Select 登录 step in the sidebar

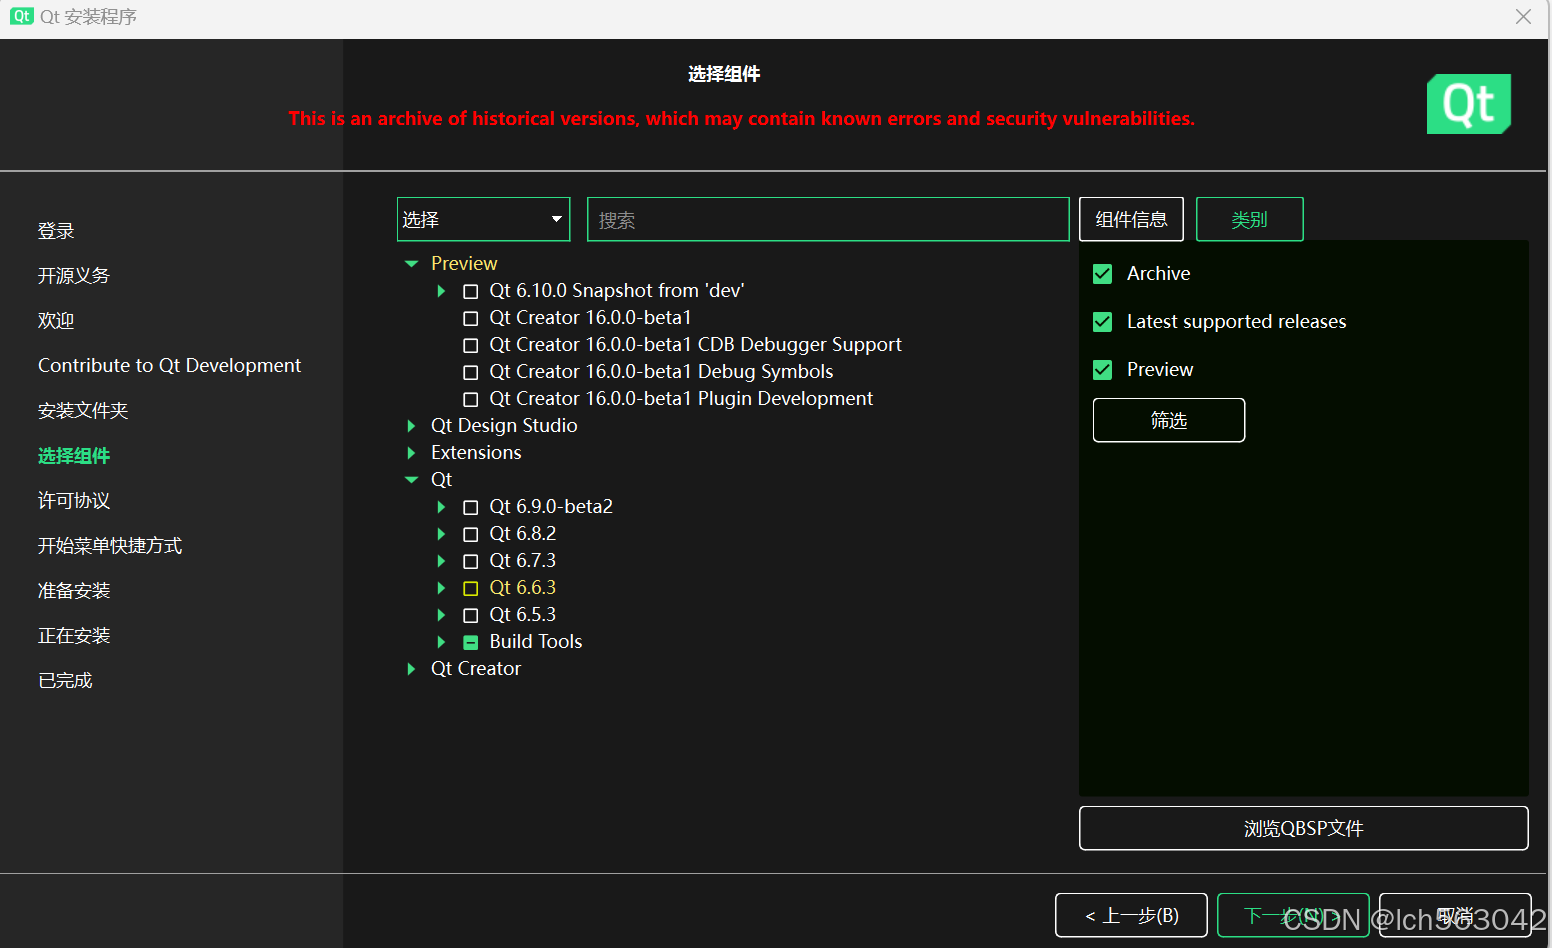[x=56, y=231]
